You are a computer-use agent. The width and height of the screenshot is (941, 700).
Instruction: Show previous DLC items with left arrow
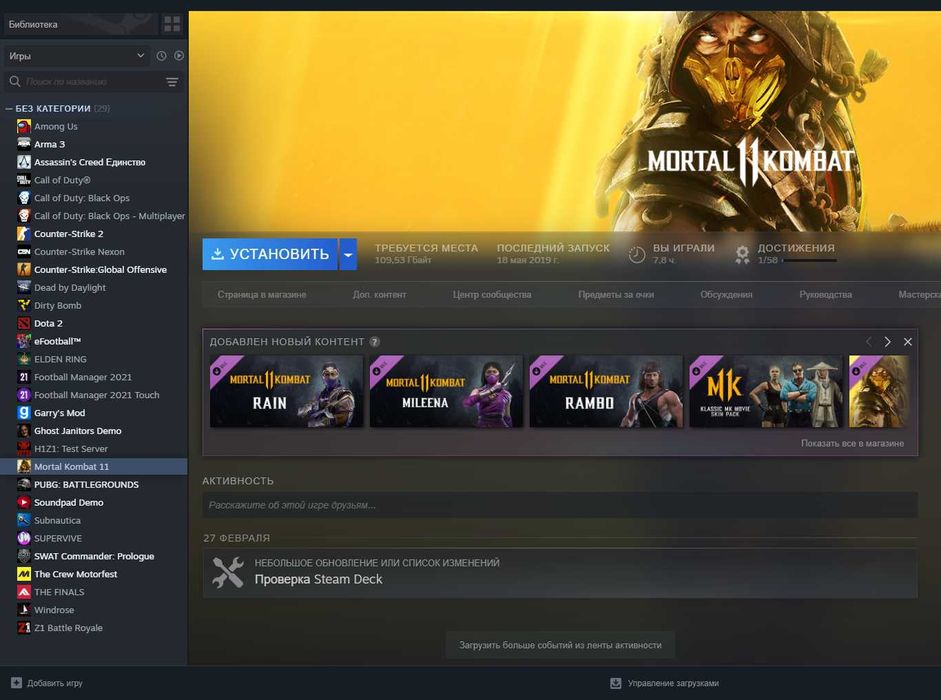coord(868,342)
